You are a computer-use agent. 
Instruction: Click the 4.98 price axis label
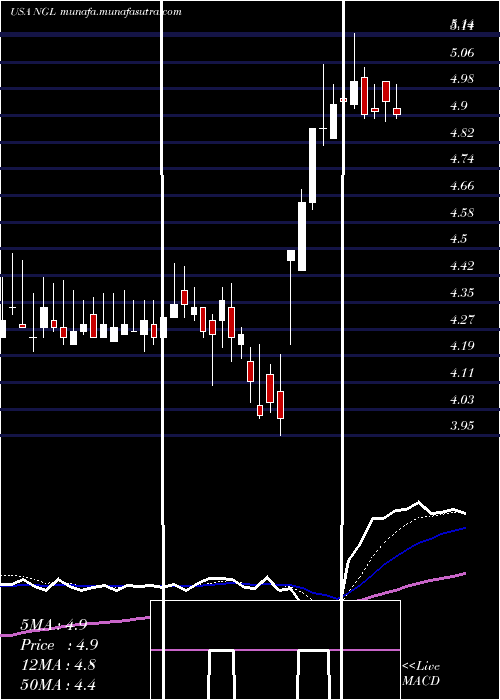coord(462,79)
